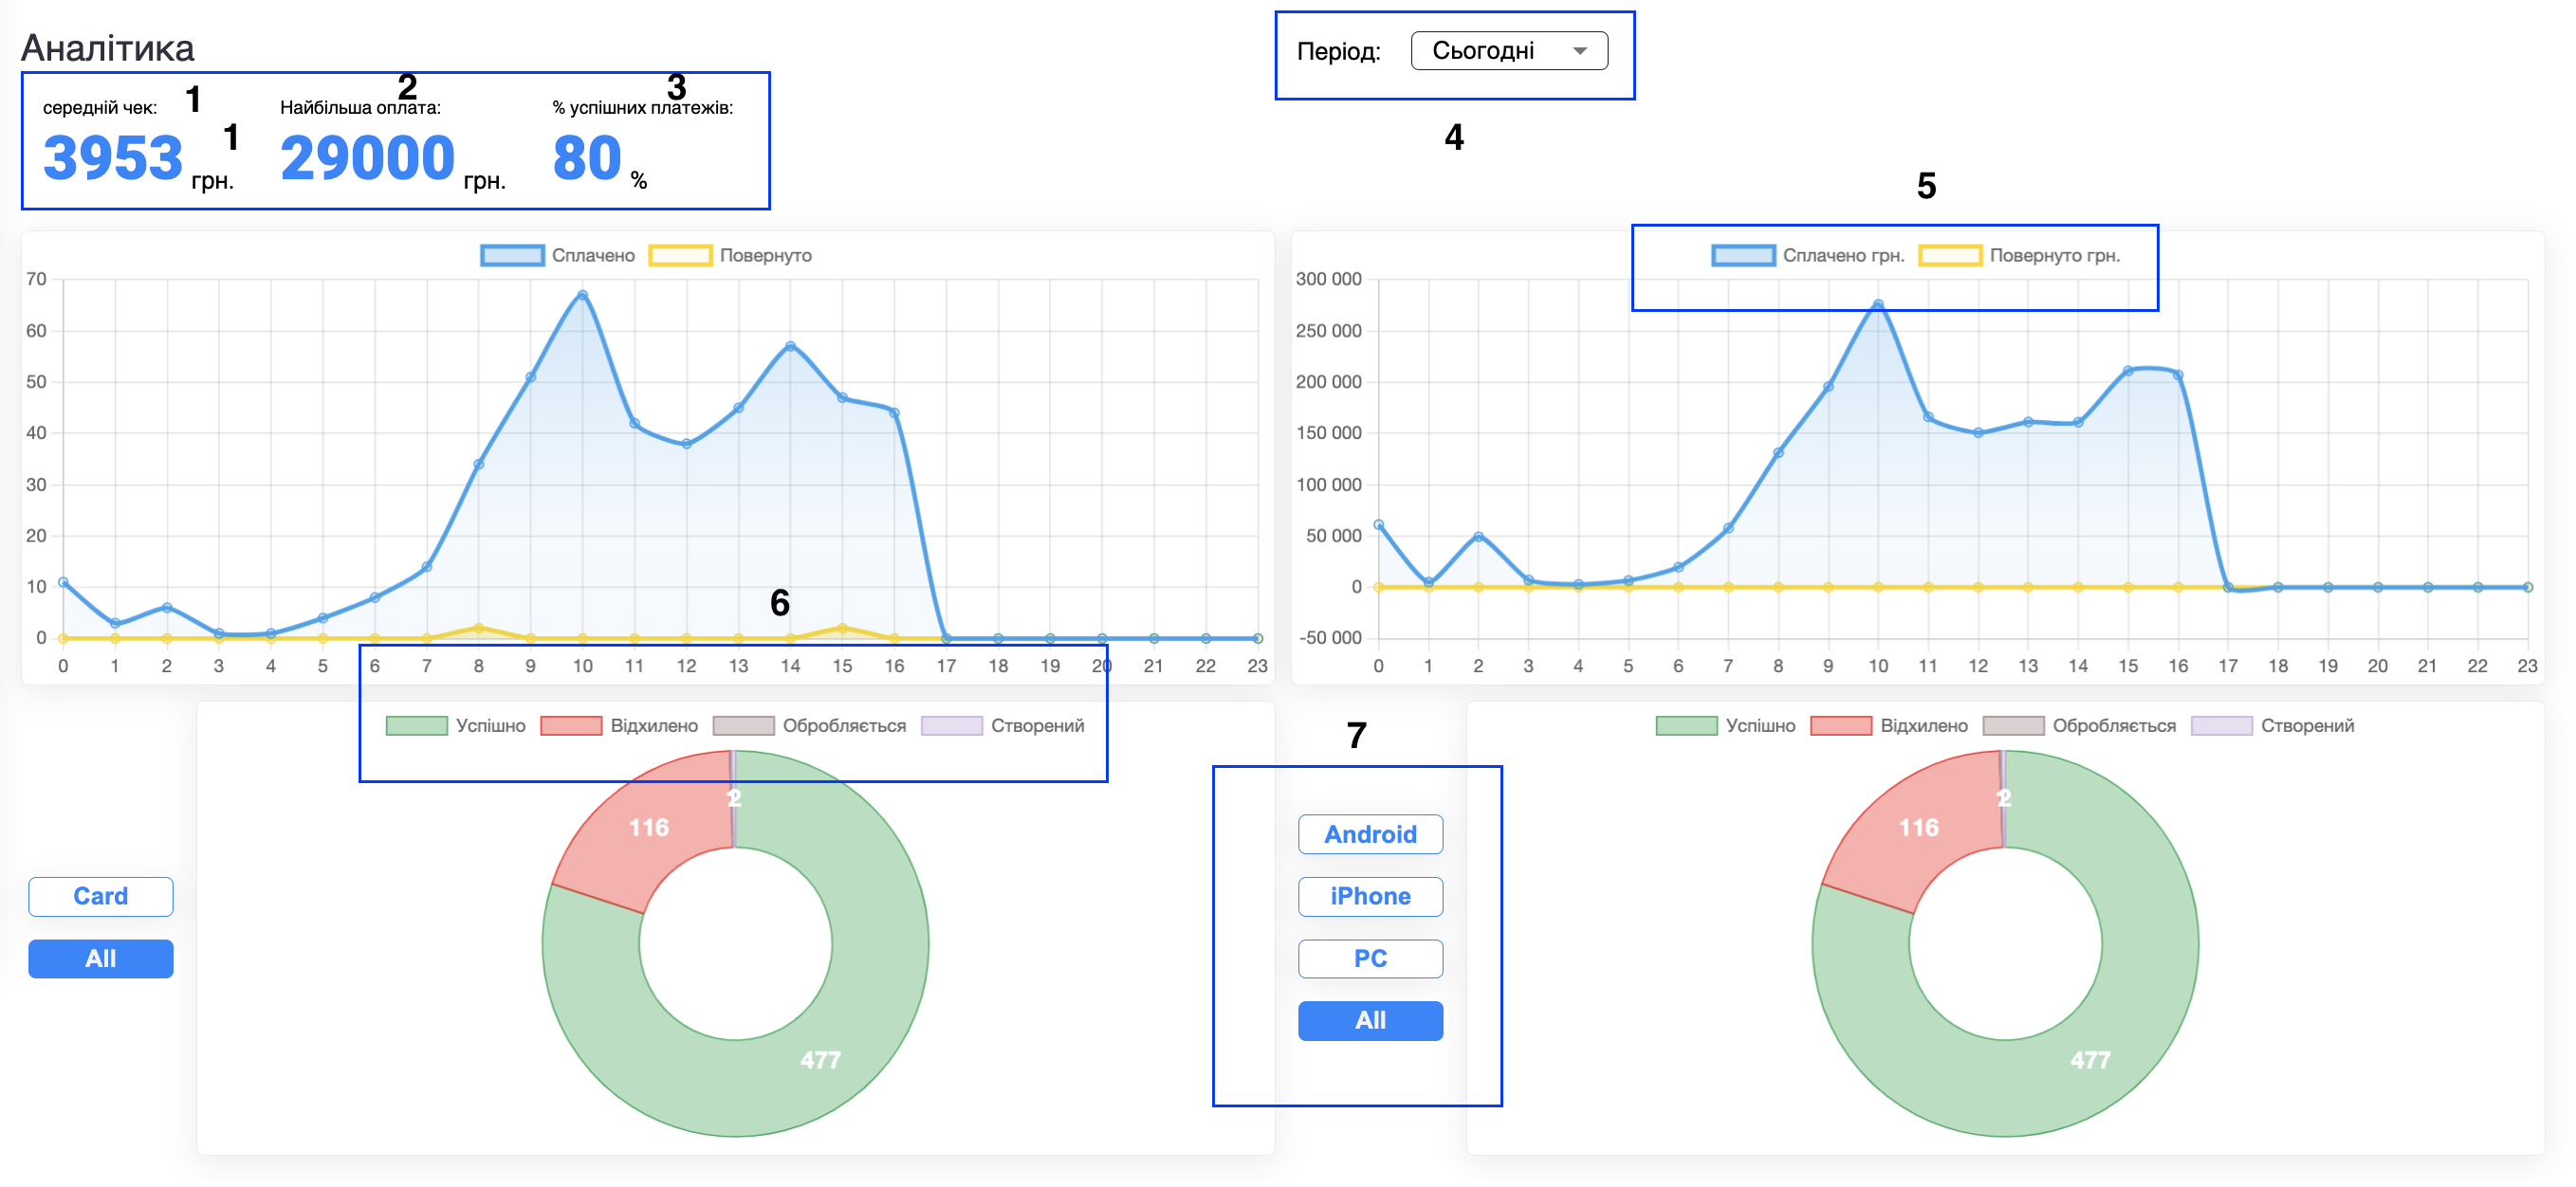Screen dimensions: 2576x1187
Task: Select the Card filter button
Action: pyautogui.click(x=100, y=896)
